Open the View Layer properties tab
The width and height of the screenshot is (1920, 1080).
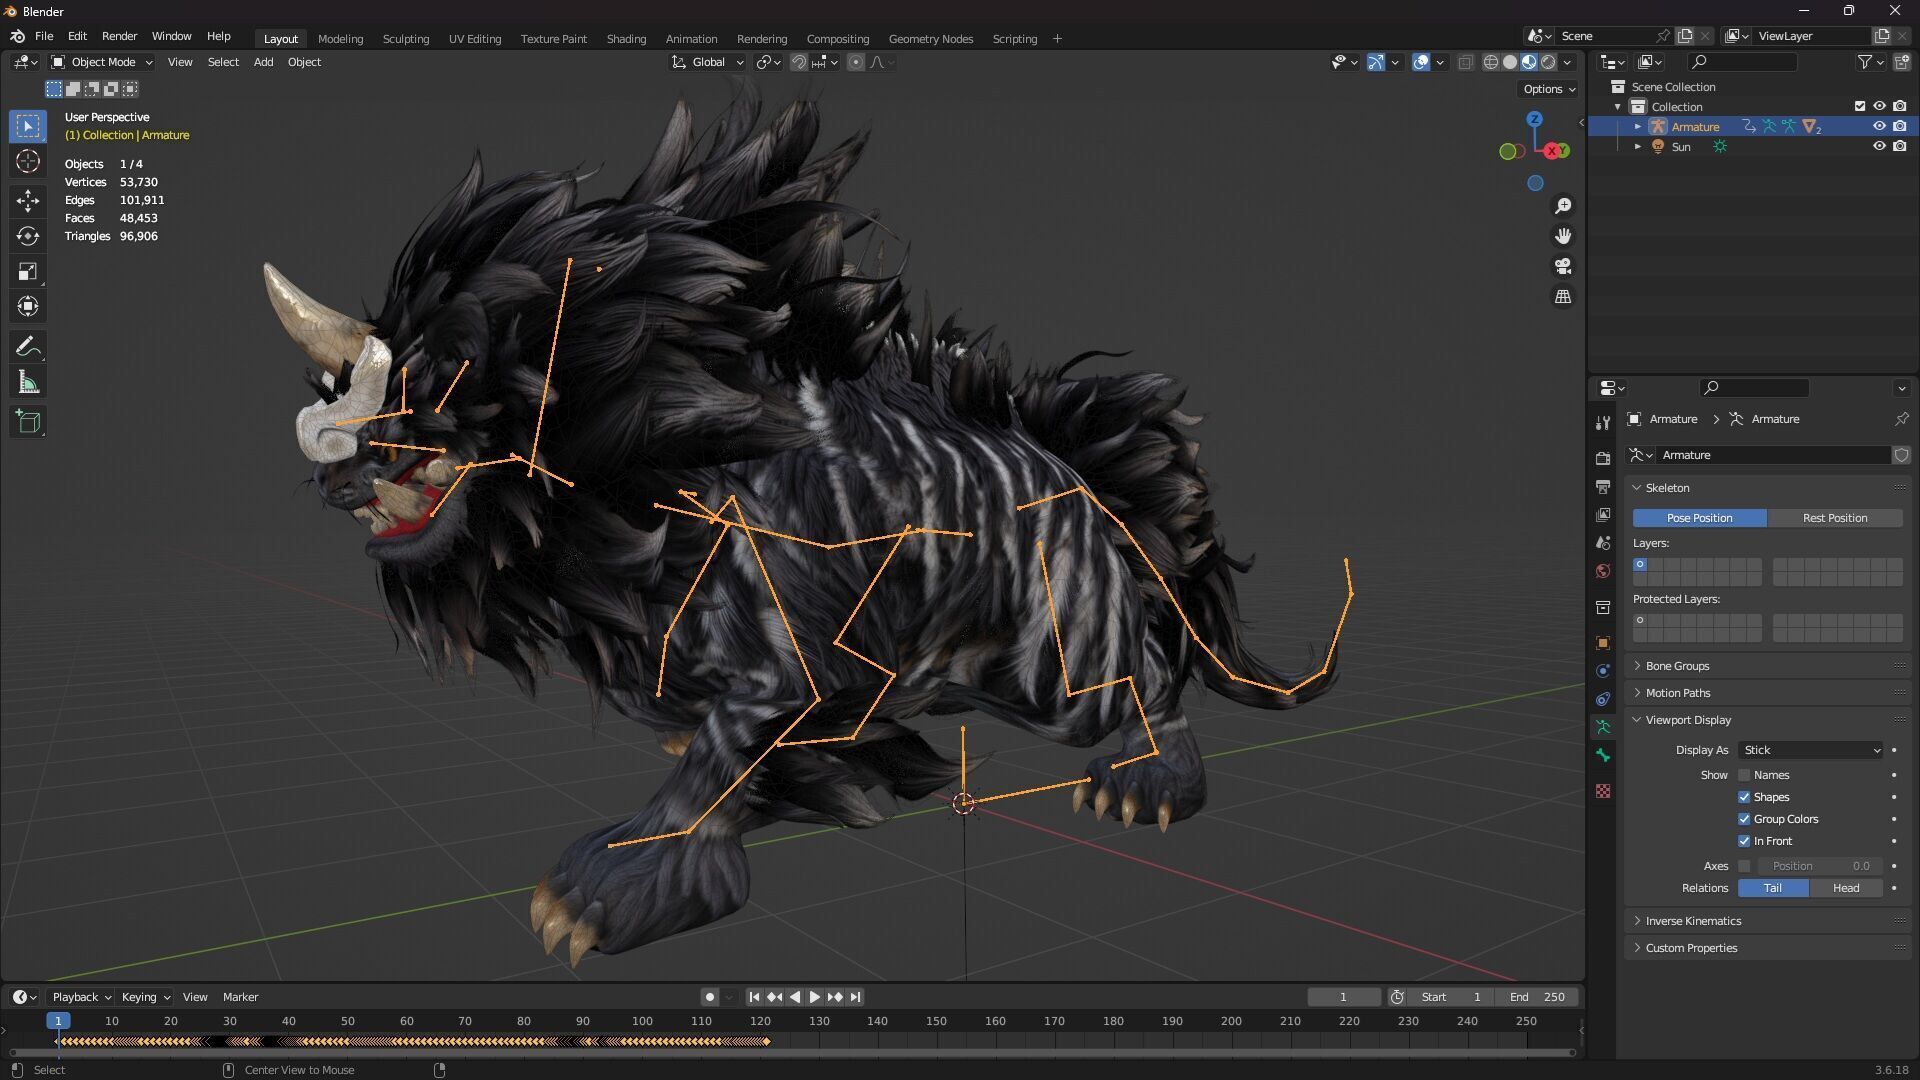(1603, 515)
